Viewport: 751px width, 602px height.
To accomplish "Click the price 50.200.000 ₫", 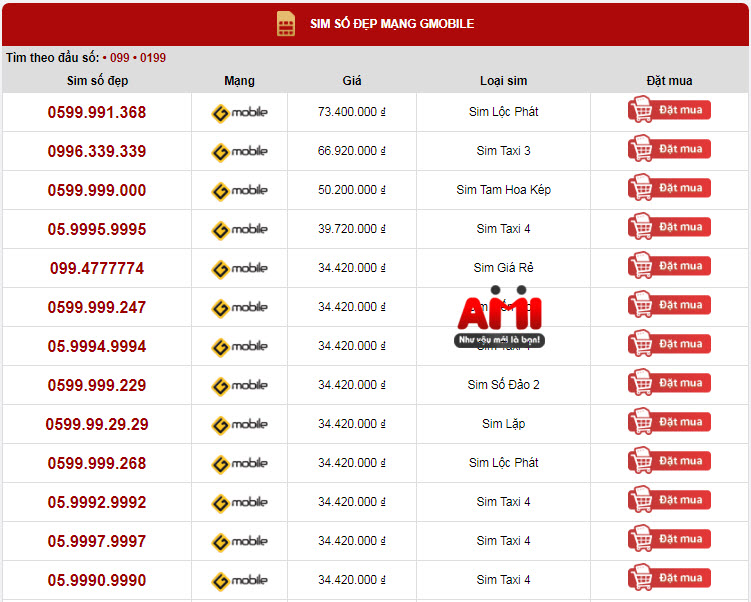I will (x=352, y=190).
